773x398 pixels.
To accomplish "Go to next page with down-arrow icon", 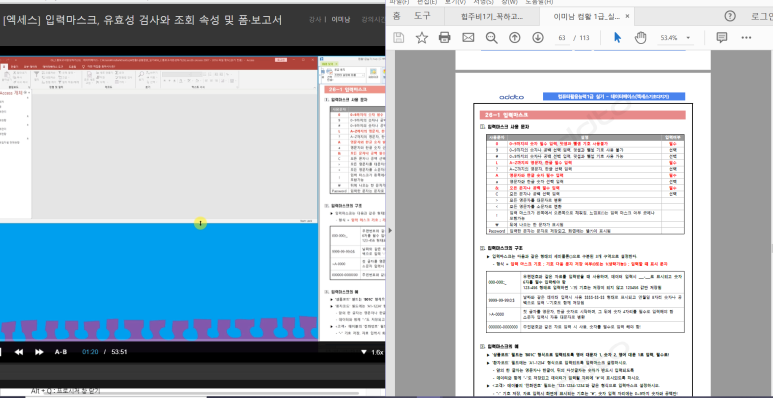I will 538,37.
